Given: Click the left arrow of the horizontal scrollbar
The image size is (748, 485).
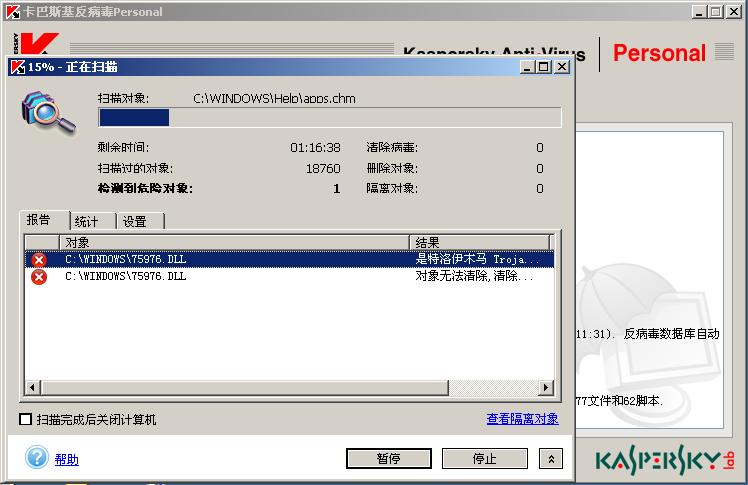Looking at the screenshot, I should point(32,387).
